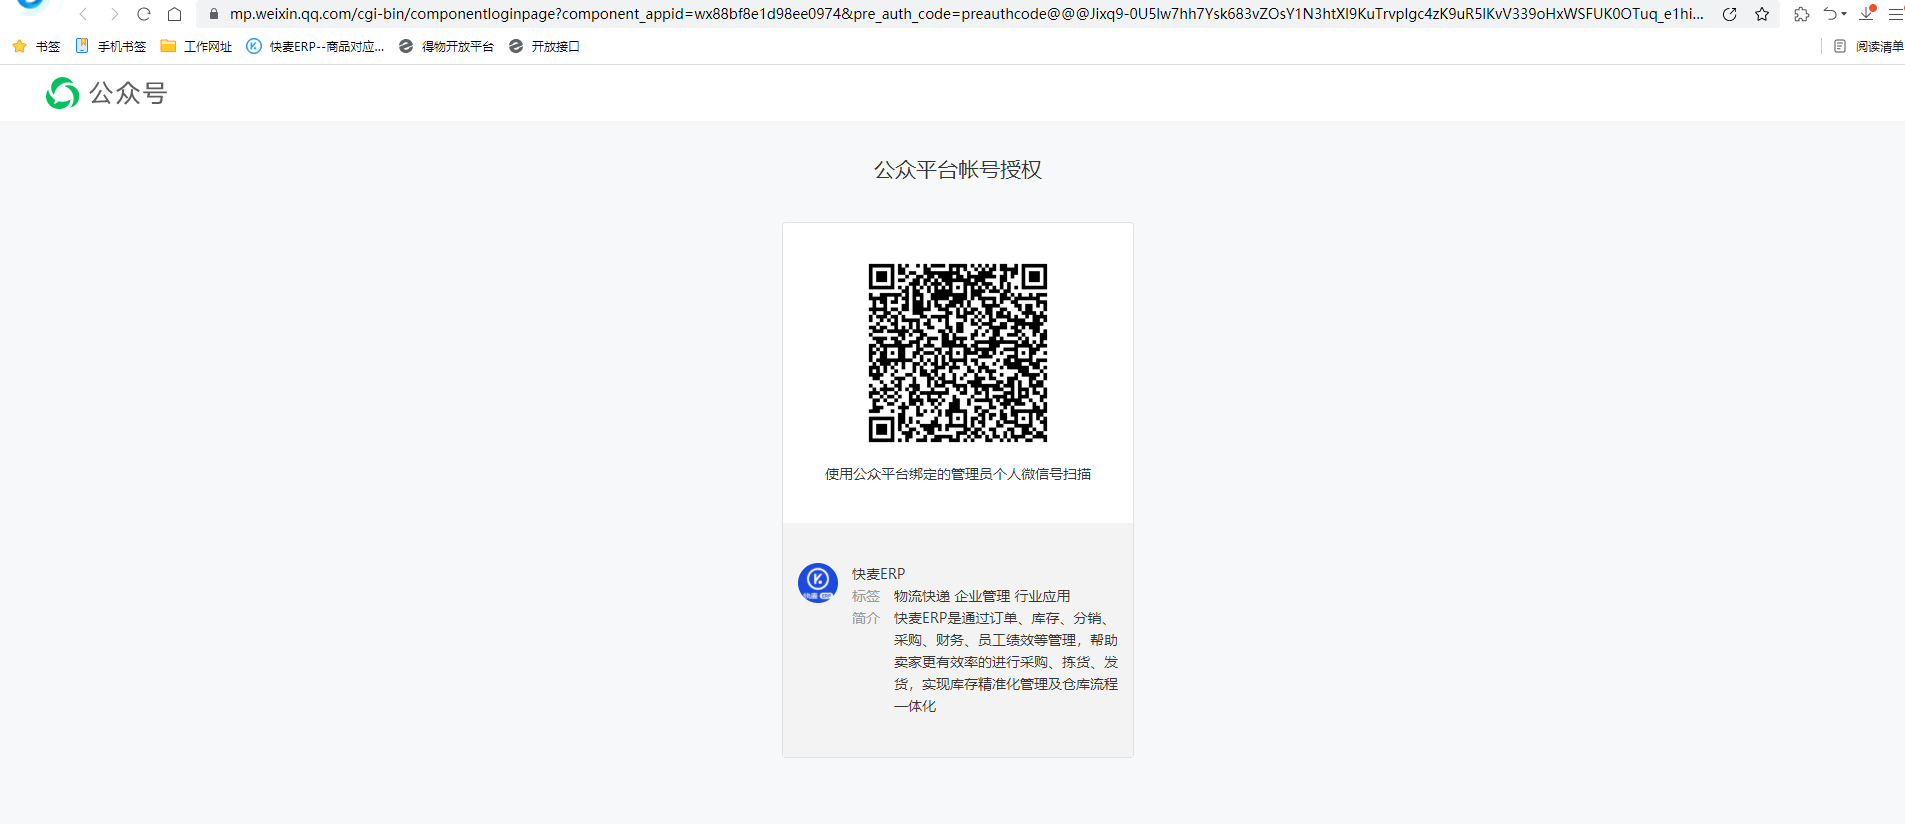Bookmark this page with the star icon
1905x824 pixels.
1762,14
